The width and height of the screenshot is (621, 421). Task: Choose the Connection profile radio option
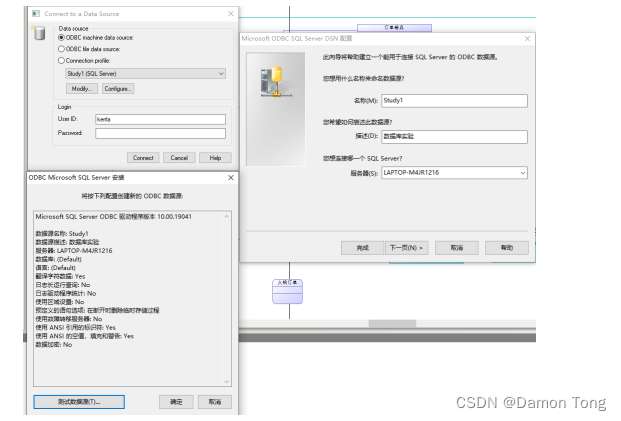tap(61, 61)
